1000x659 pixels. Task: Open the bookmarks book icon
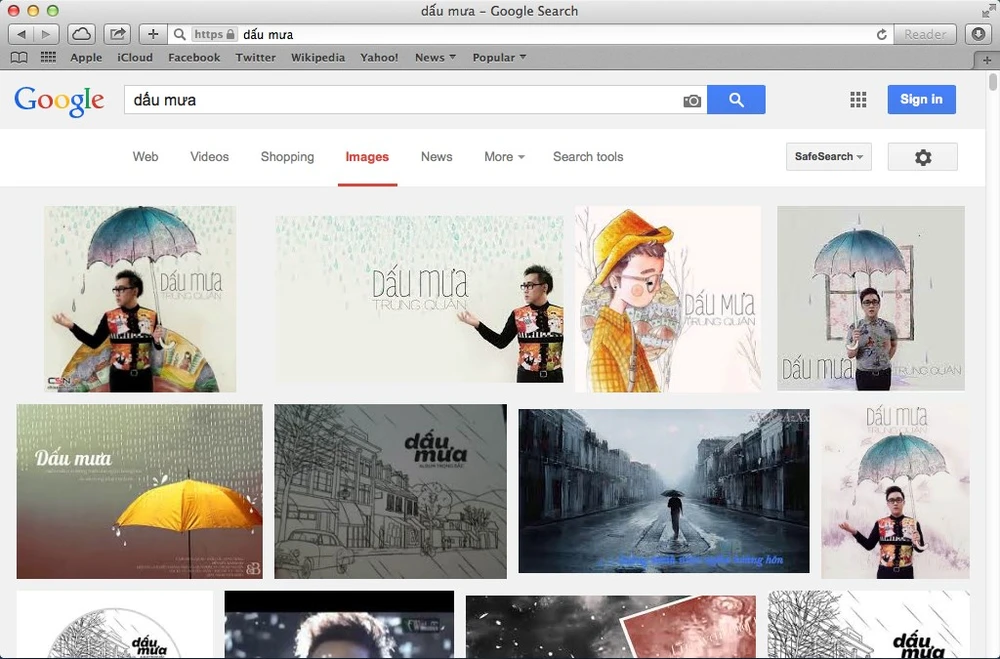[19, 57]
